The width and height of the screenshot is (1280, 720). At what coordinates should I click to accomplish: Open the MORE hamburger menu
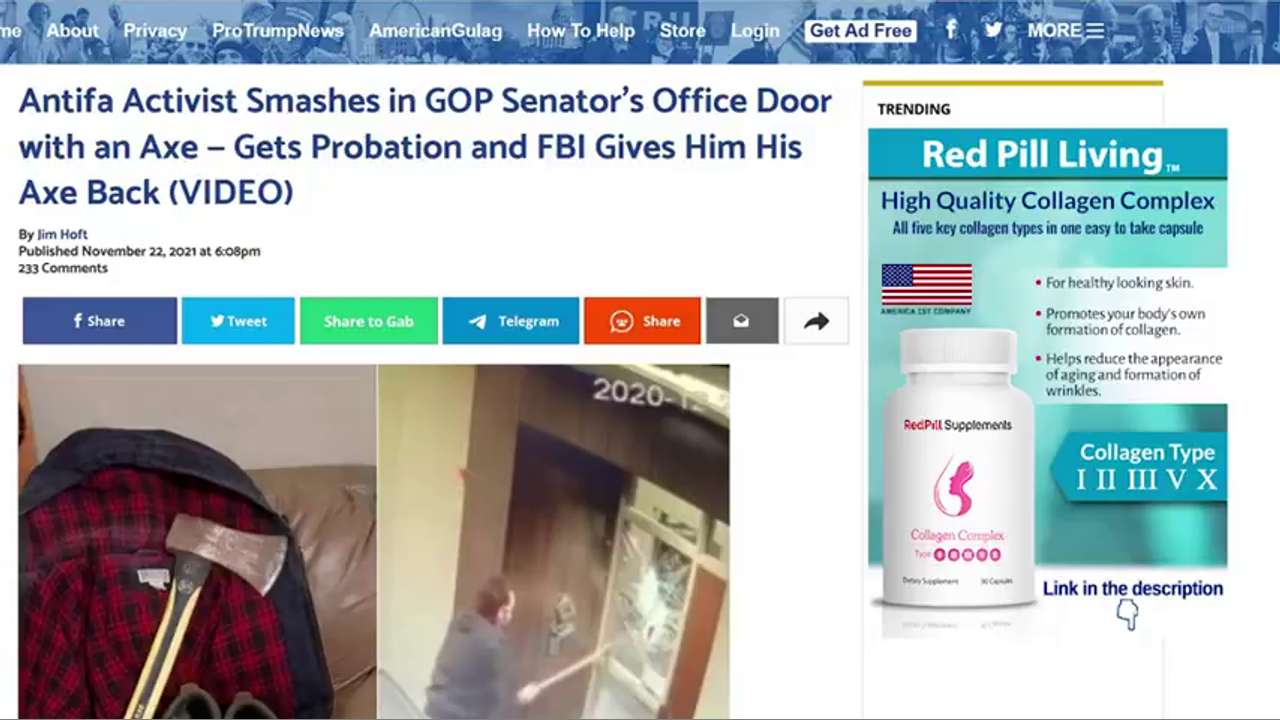click(1066, 31)
